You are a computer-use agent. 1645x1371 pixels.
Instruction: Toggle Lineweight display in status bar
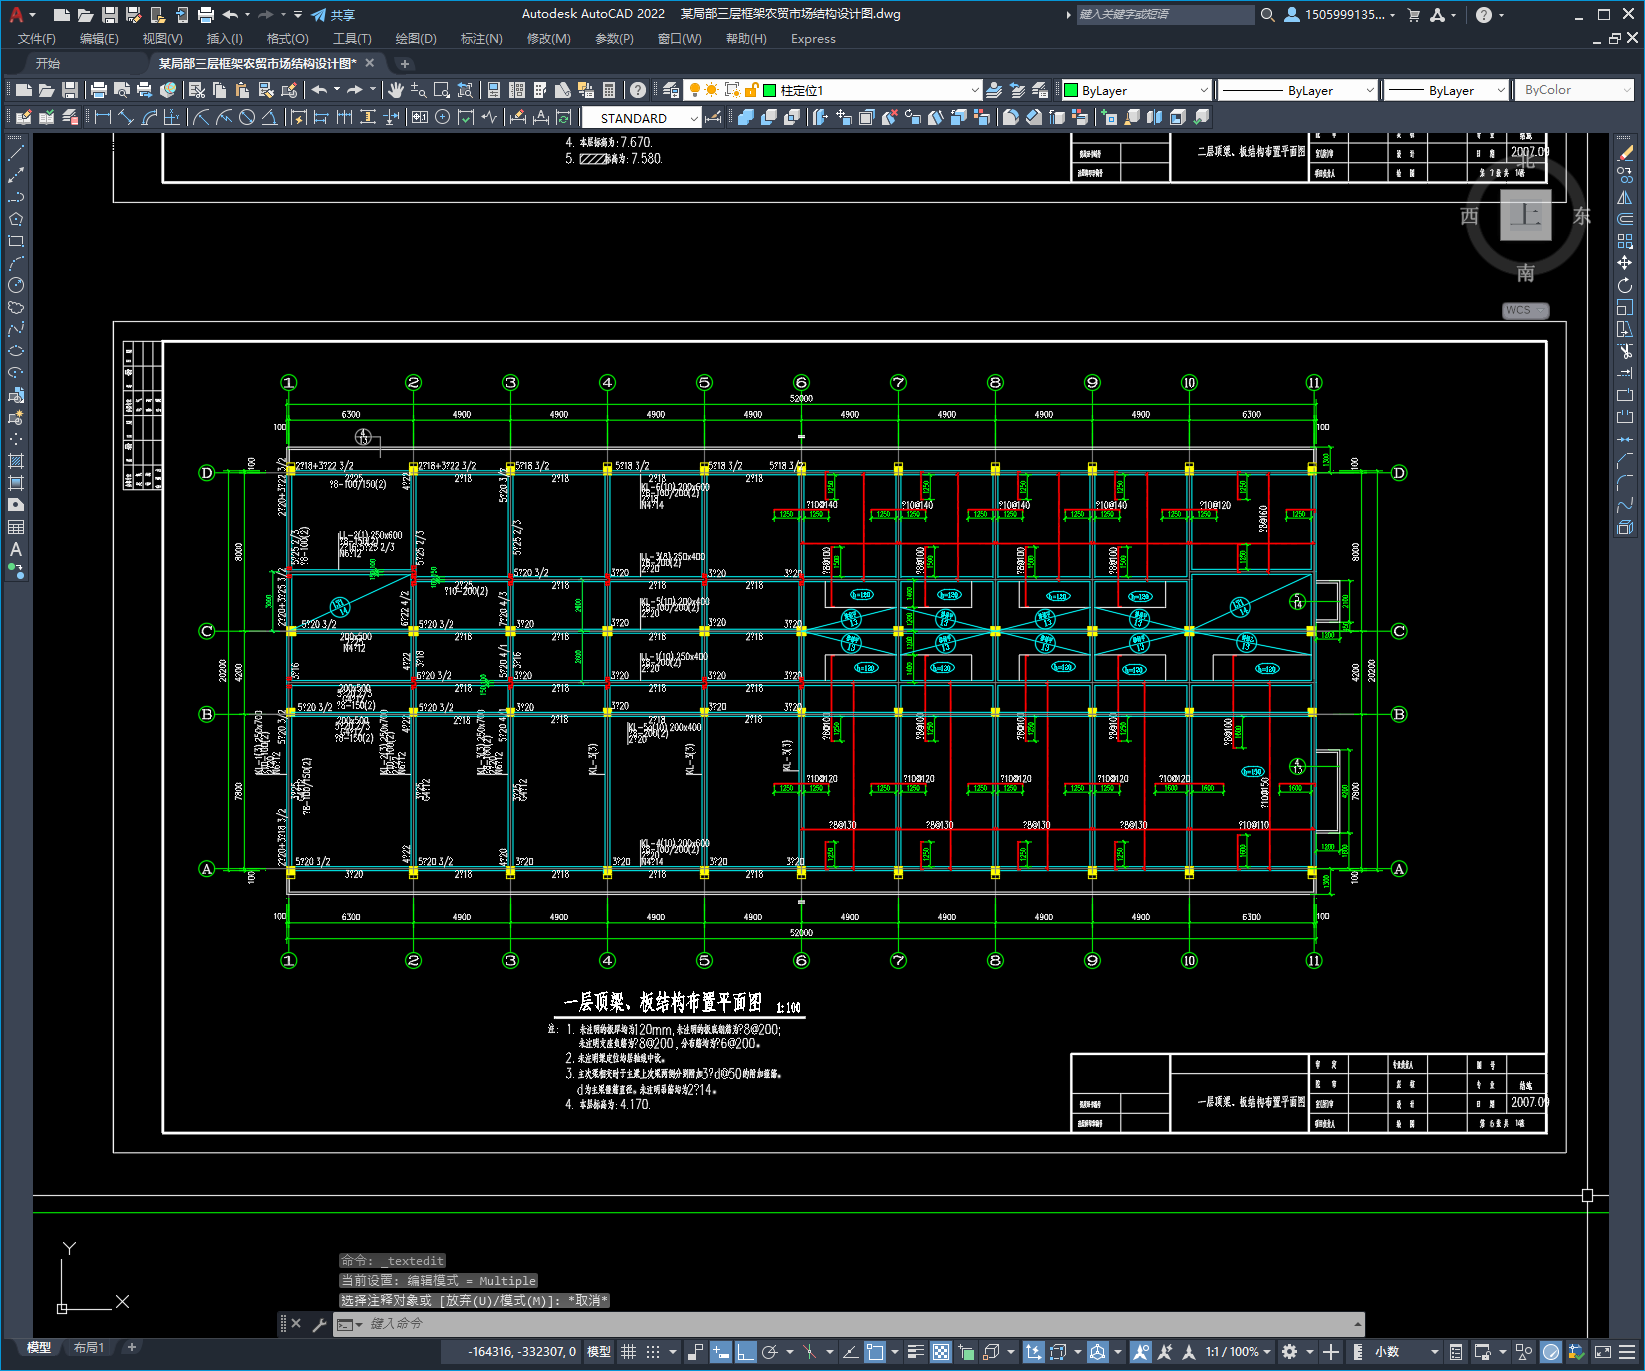click(915, 1352)
